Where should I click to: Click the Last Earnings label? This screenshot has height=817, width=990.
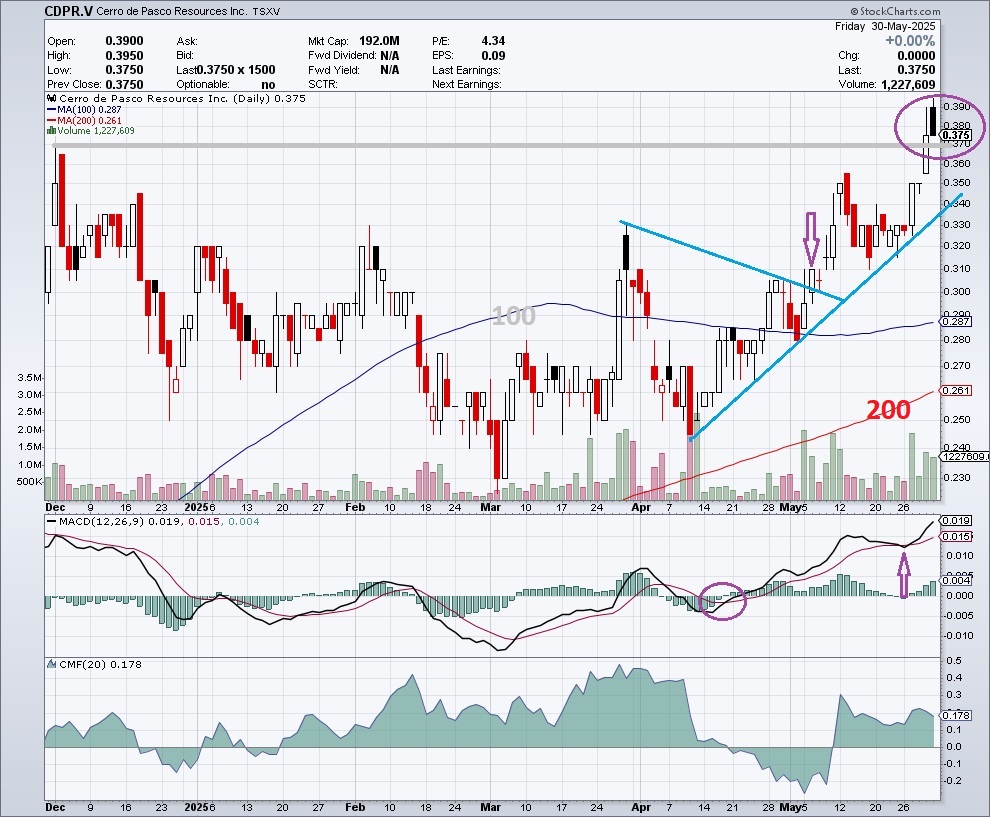point(467,70)
